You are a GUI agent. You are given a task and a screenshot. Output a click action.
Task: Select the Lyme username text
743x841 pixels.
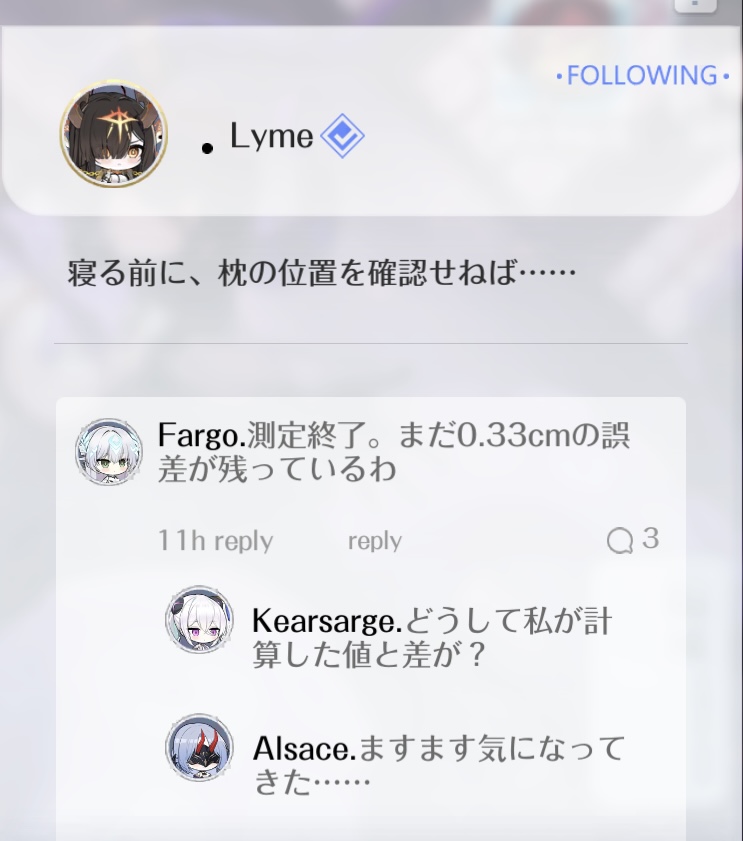tap(271, 136)
